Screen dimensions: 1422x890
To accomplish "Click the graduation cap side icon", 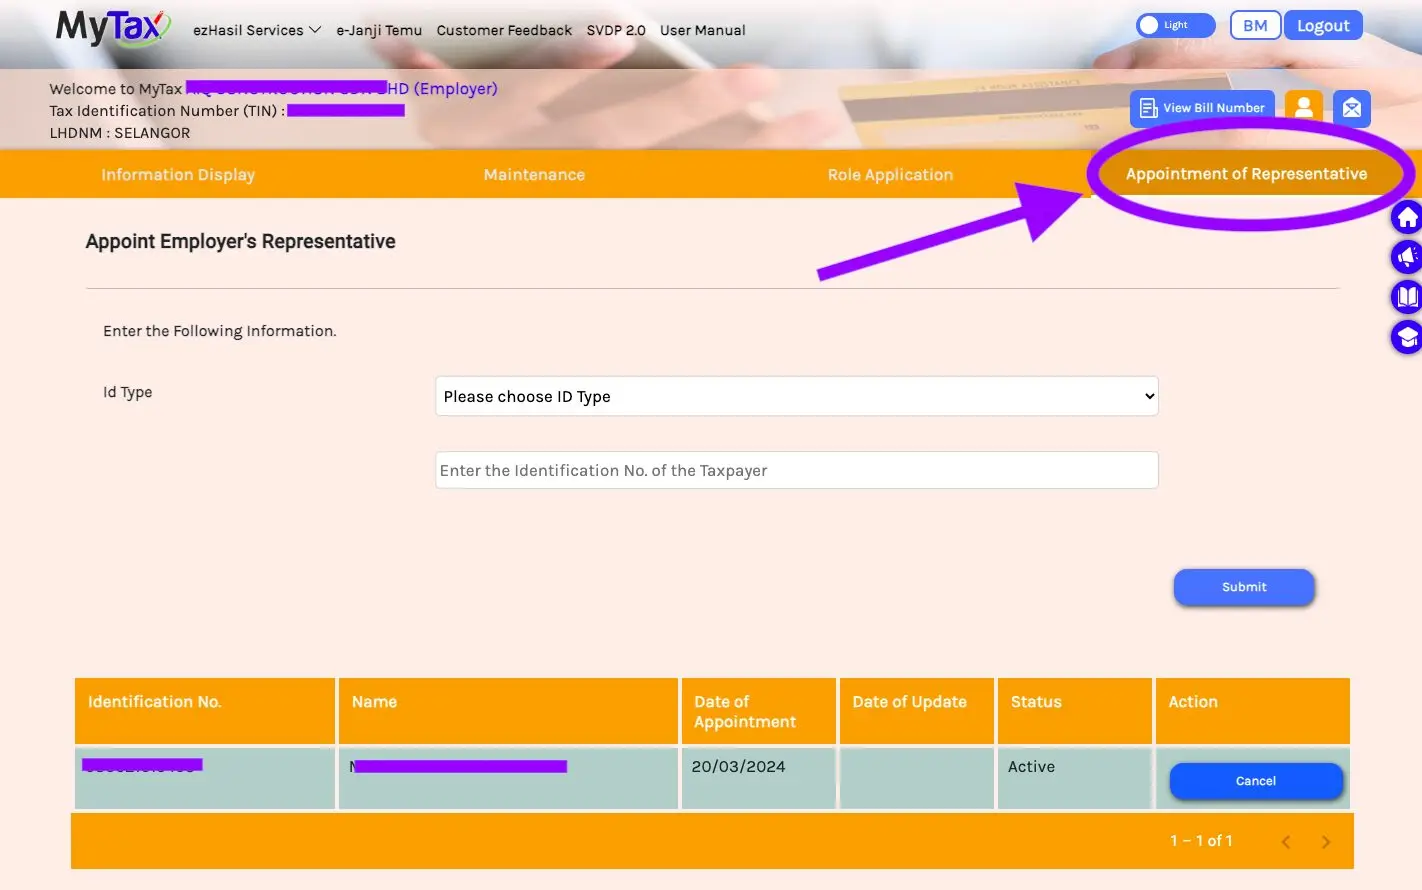I will 1407,337.
